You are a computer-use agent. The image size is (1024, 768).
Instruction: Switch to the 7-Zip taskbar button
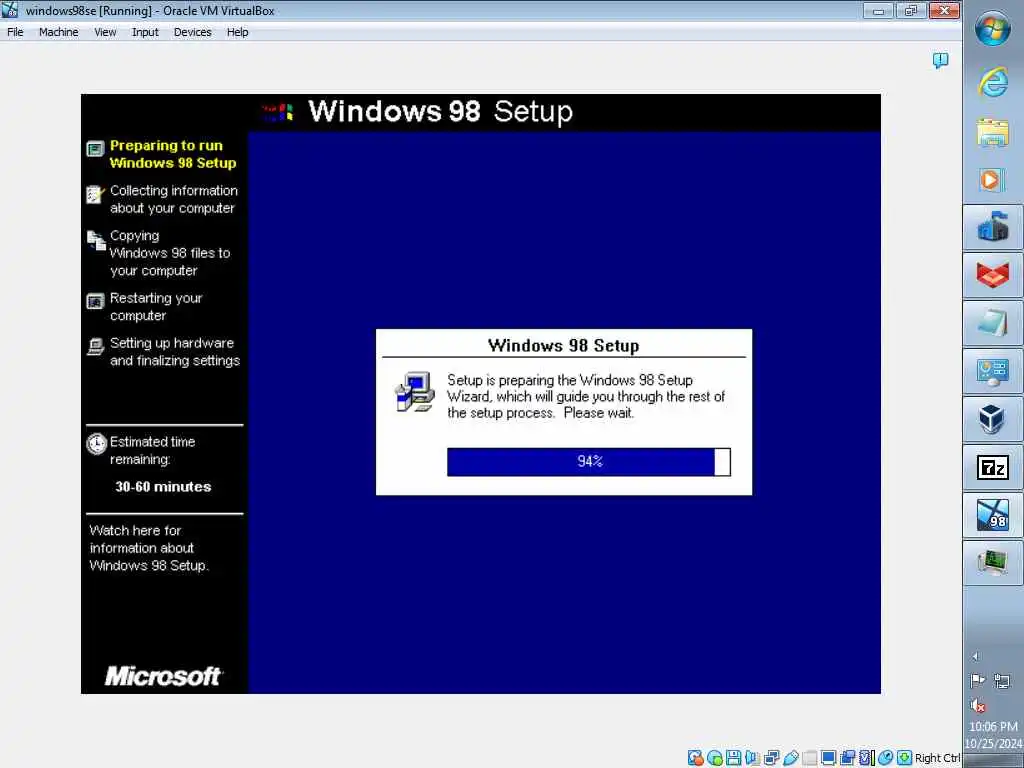click(x=993, y=468)
